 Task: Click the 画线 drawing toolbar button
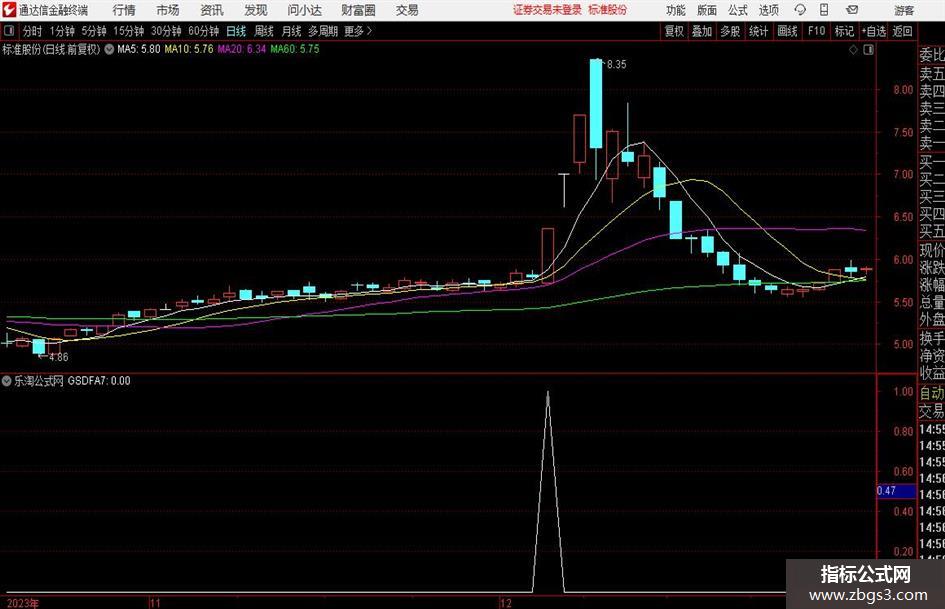(787, 31)
